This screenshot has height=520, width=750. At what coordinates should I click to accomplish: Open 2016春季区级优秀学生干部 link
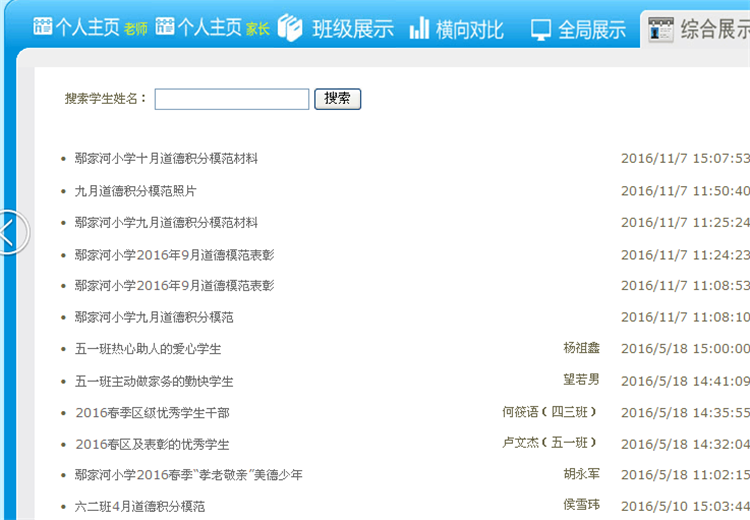point(152,412)
